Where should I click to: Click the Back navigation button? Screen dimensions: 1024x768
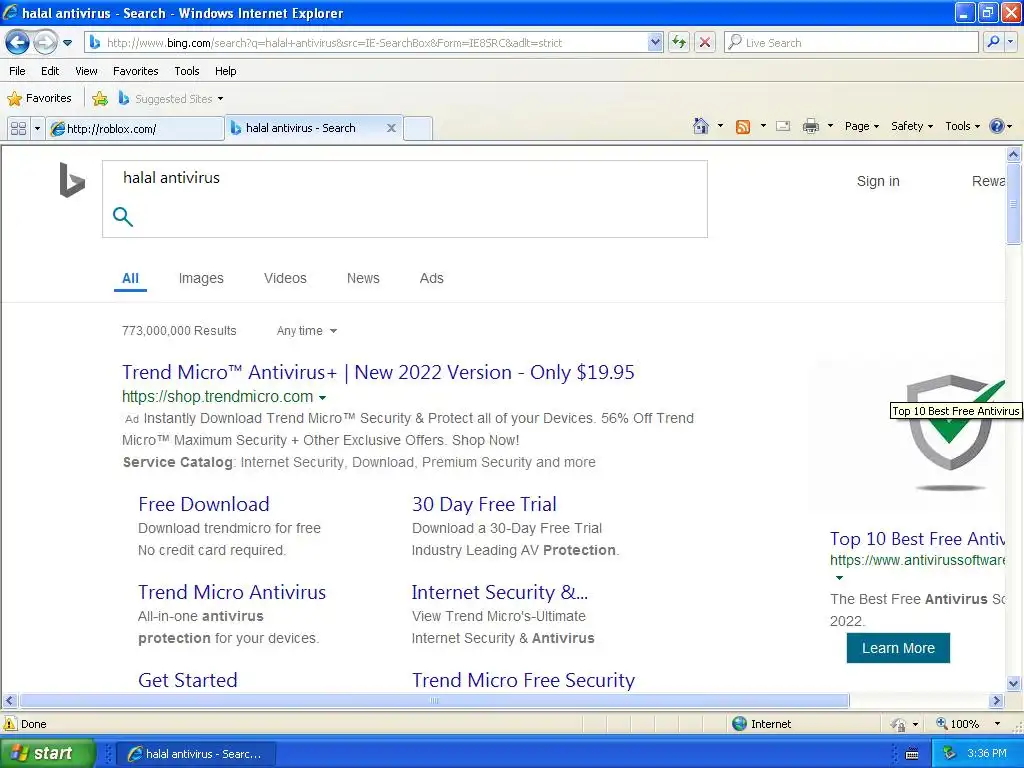tap(18, 43)
